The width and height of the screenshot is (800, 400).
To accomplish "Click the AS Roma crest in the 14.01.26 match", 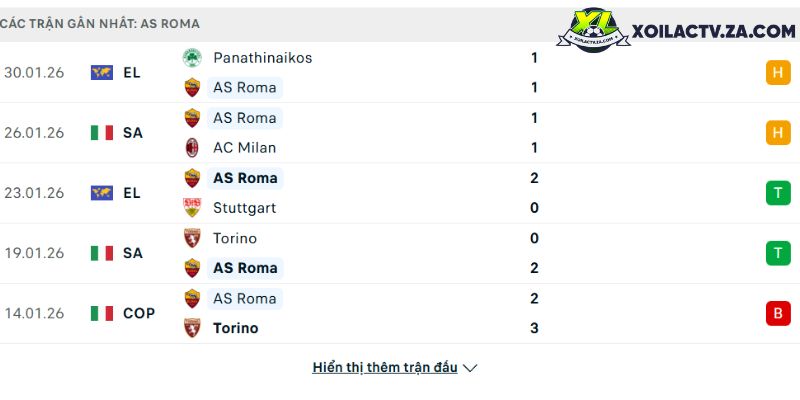I will pos(192,298).
